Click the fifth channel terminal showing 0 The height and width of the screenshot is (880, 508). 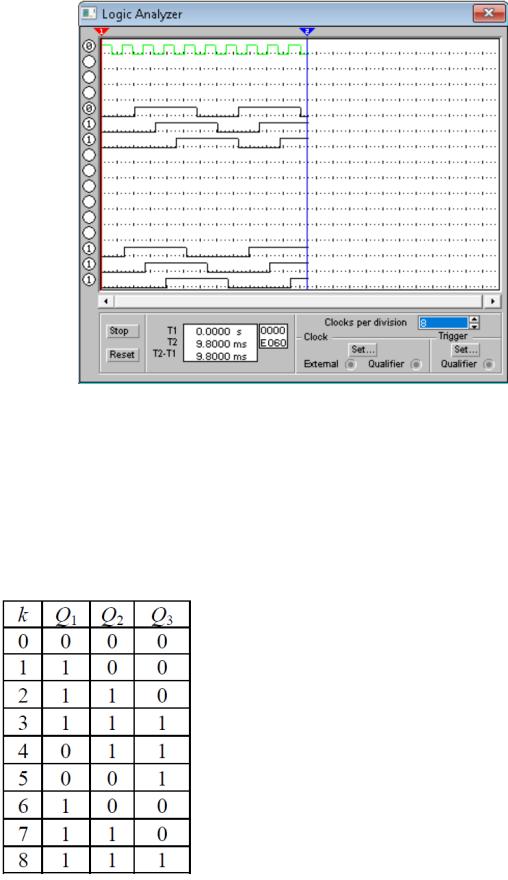[x=89, y=108]
